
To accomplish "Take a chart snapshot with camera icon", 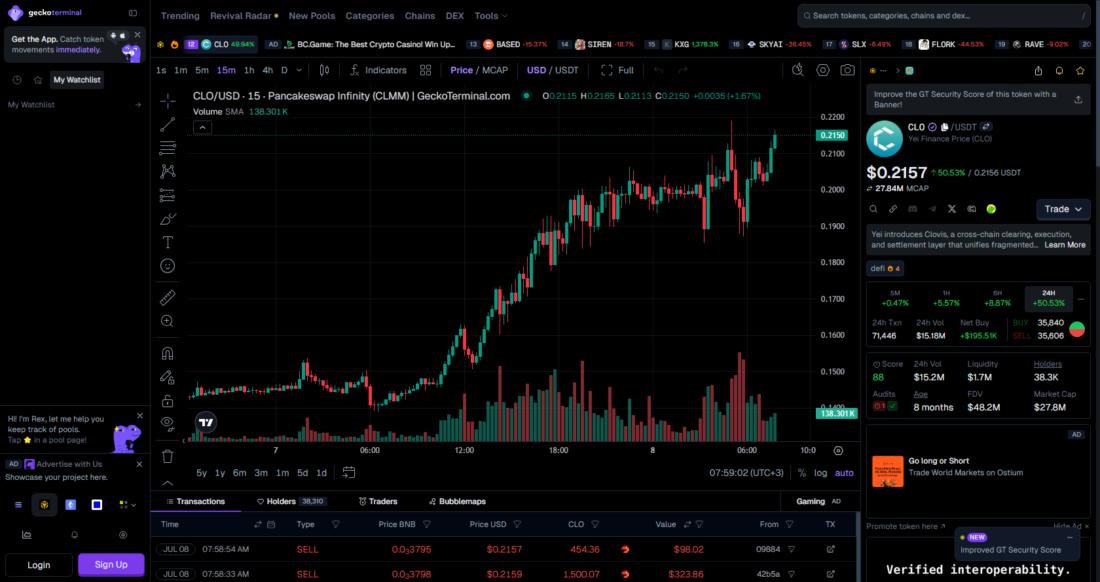I will (x=847, y=70).
